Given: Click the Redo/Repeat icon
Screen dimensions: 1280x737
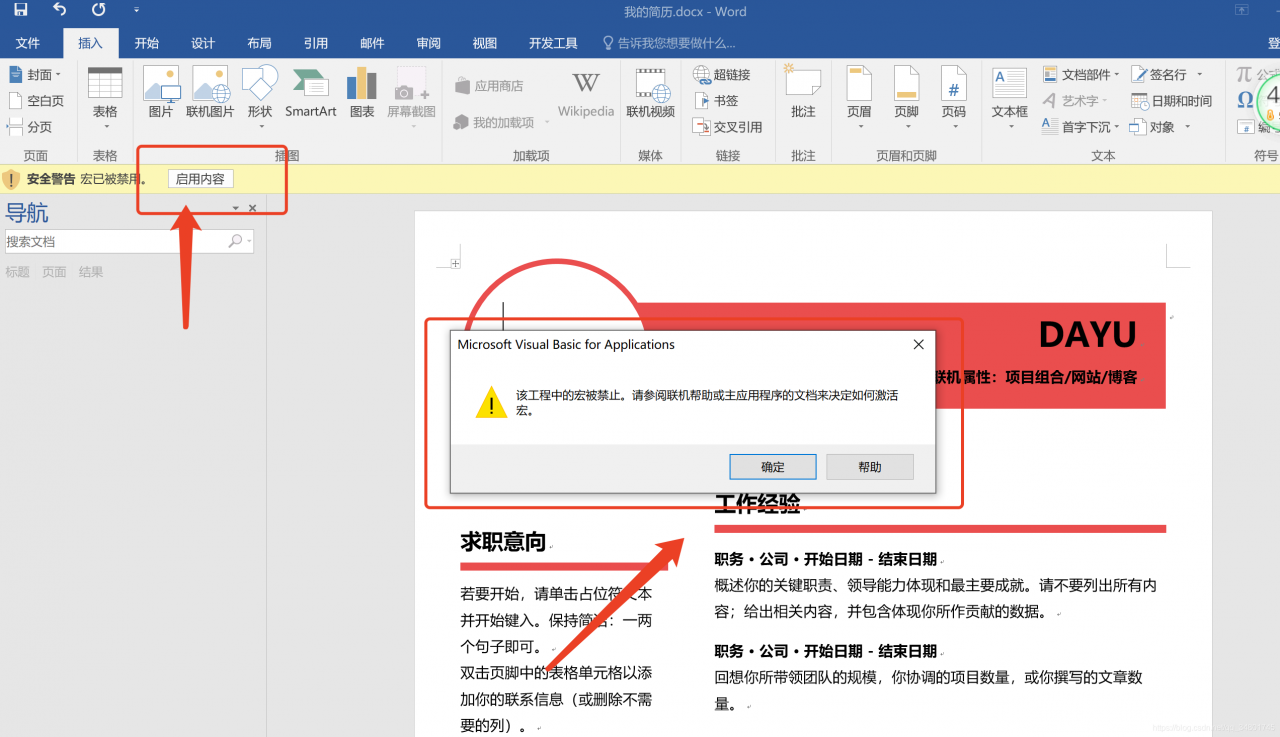Looking at the screenshot, I should point(98,10).
